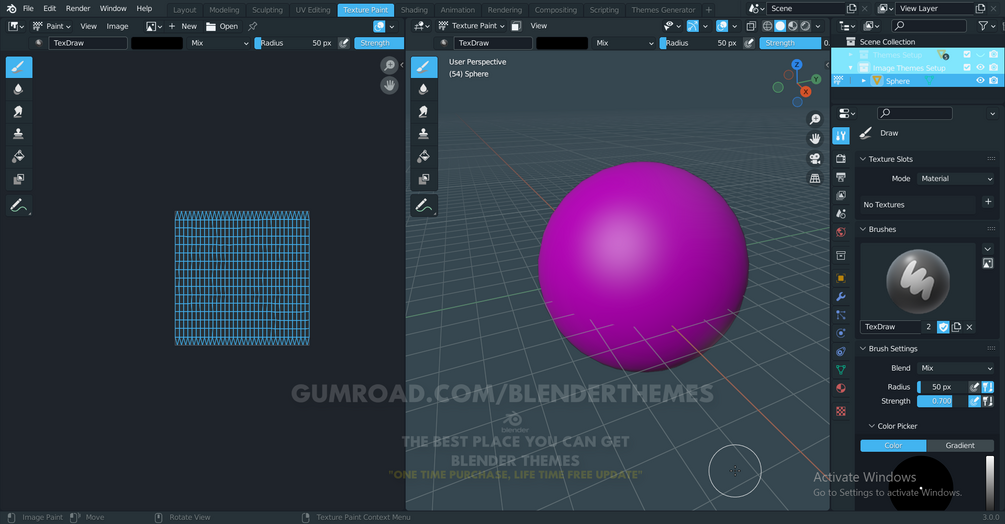Add a texture slot with the plus button

[x=988, y=202]
